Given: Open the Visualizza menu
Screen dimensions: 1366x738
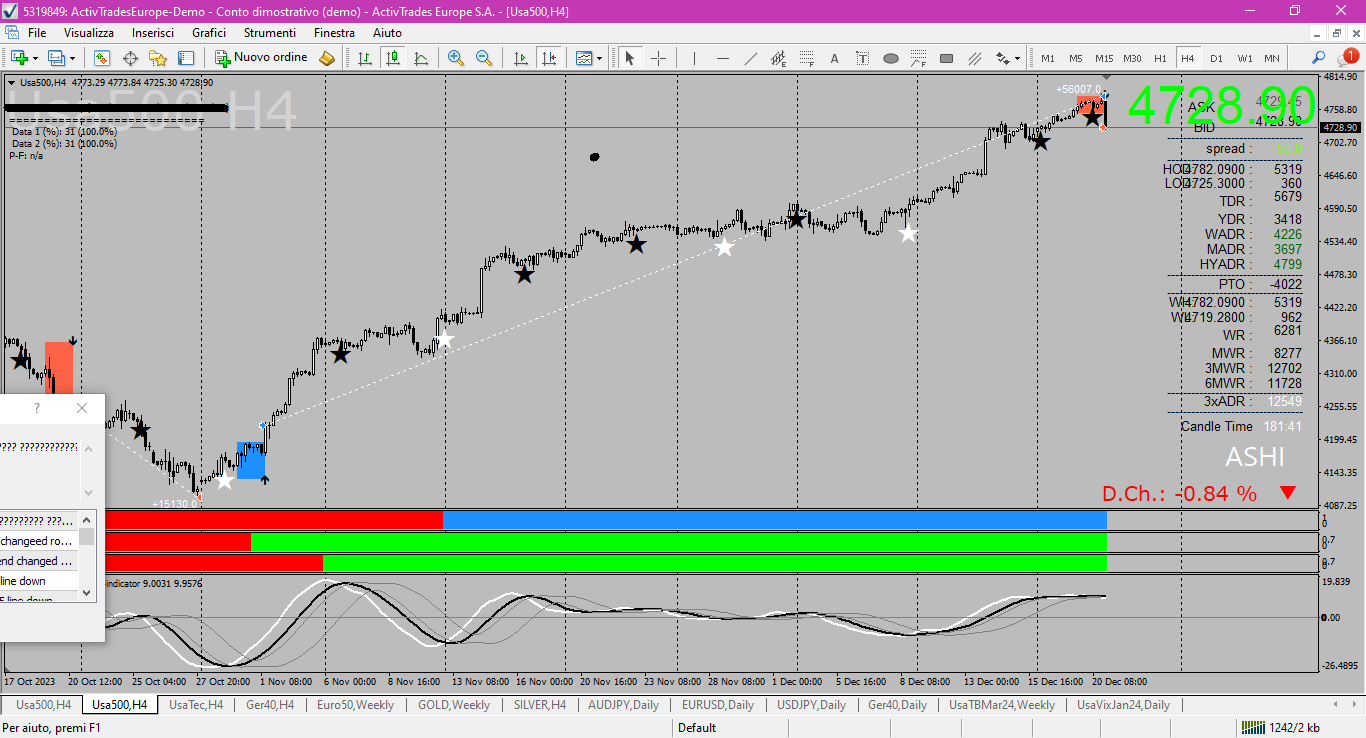Looking at the screenshot, I should coord(89,33).
